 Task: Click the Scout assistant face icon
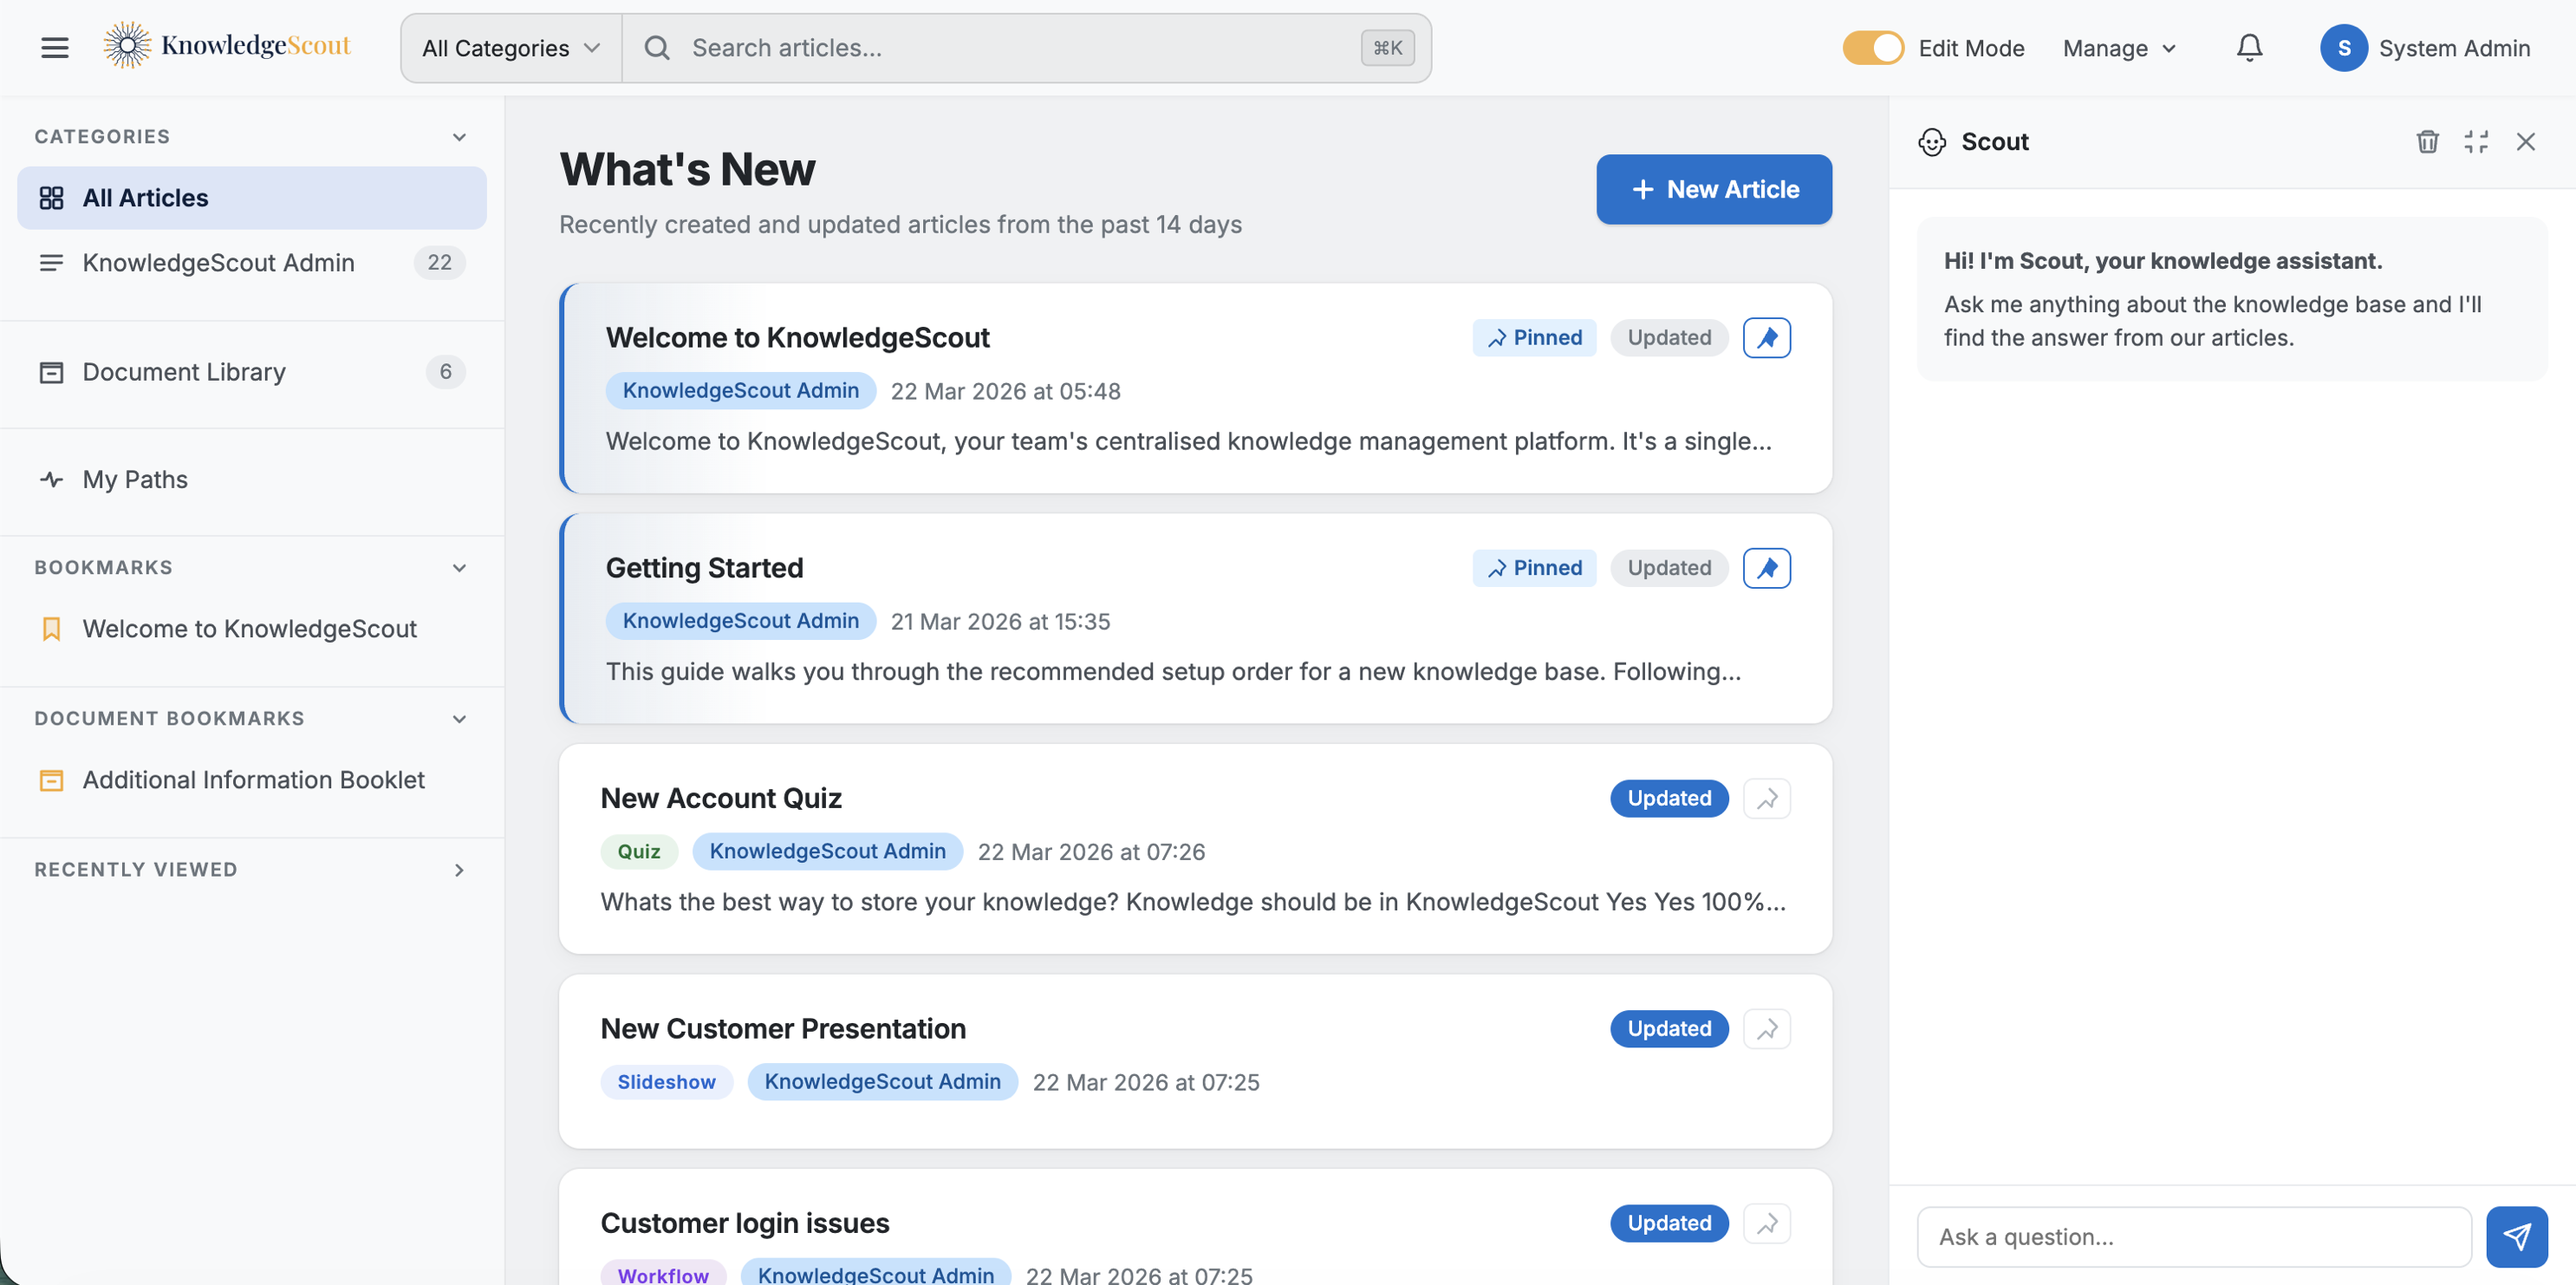(1932, 142)
